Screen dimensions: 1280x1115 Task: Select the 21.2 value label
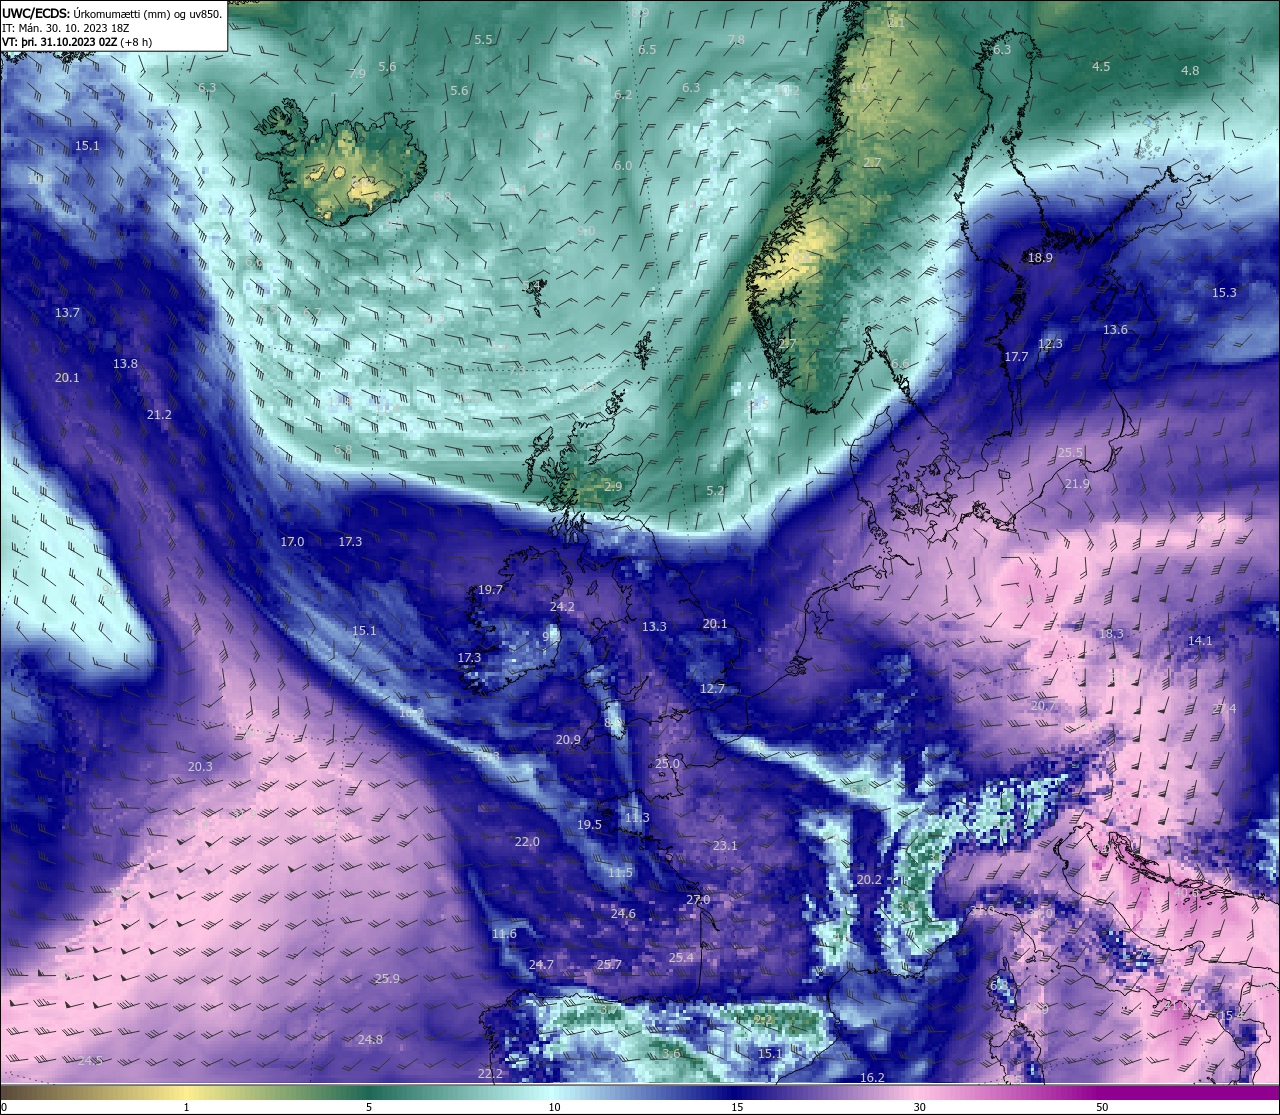pos(159,414)
